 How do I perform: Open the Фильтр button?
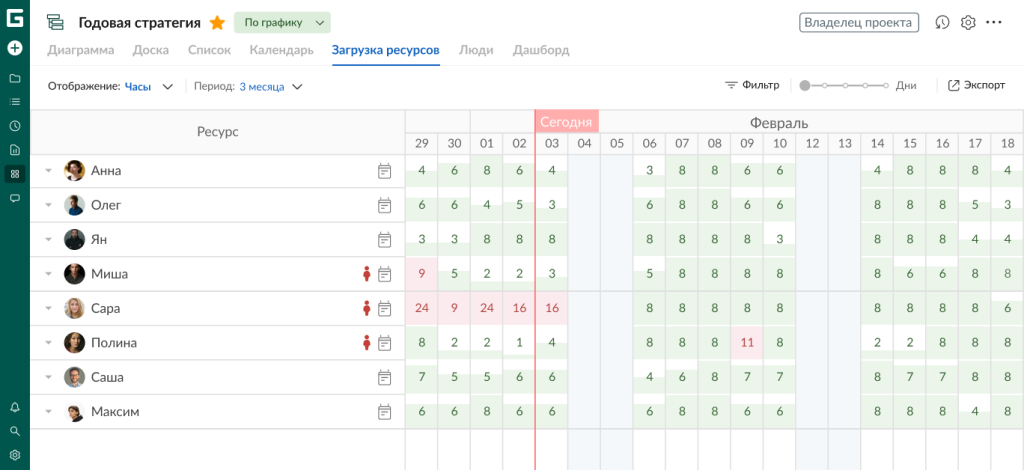pos(752,86)
